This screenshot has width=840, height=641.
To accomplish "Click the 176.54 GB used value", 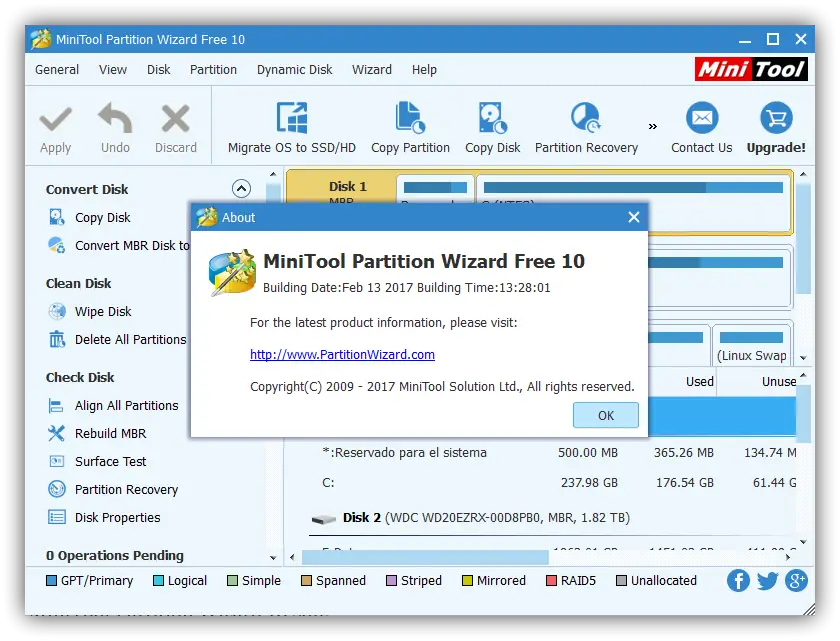I will click(685, 482).
